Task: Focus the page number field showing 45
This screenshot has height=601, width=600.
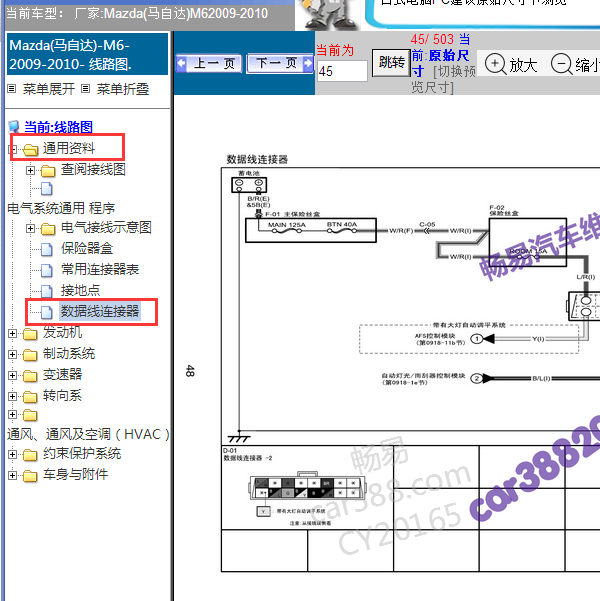Action: (342, 71)
